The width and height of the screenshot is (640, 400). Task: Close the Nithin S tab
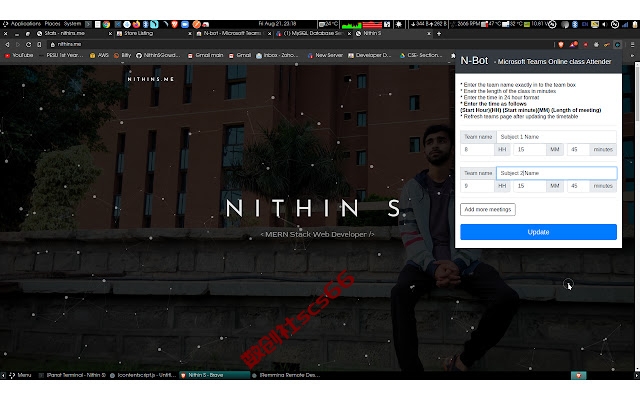(429, 33)
